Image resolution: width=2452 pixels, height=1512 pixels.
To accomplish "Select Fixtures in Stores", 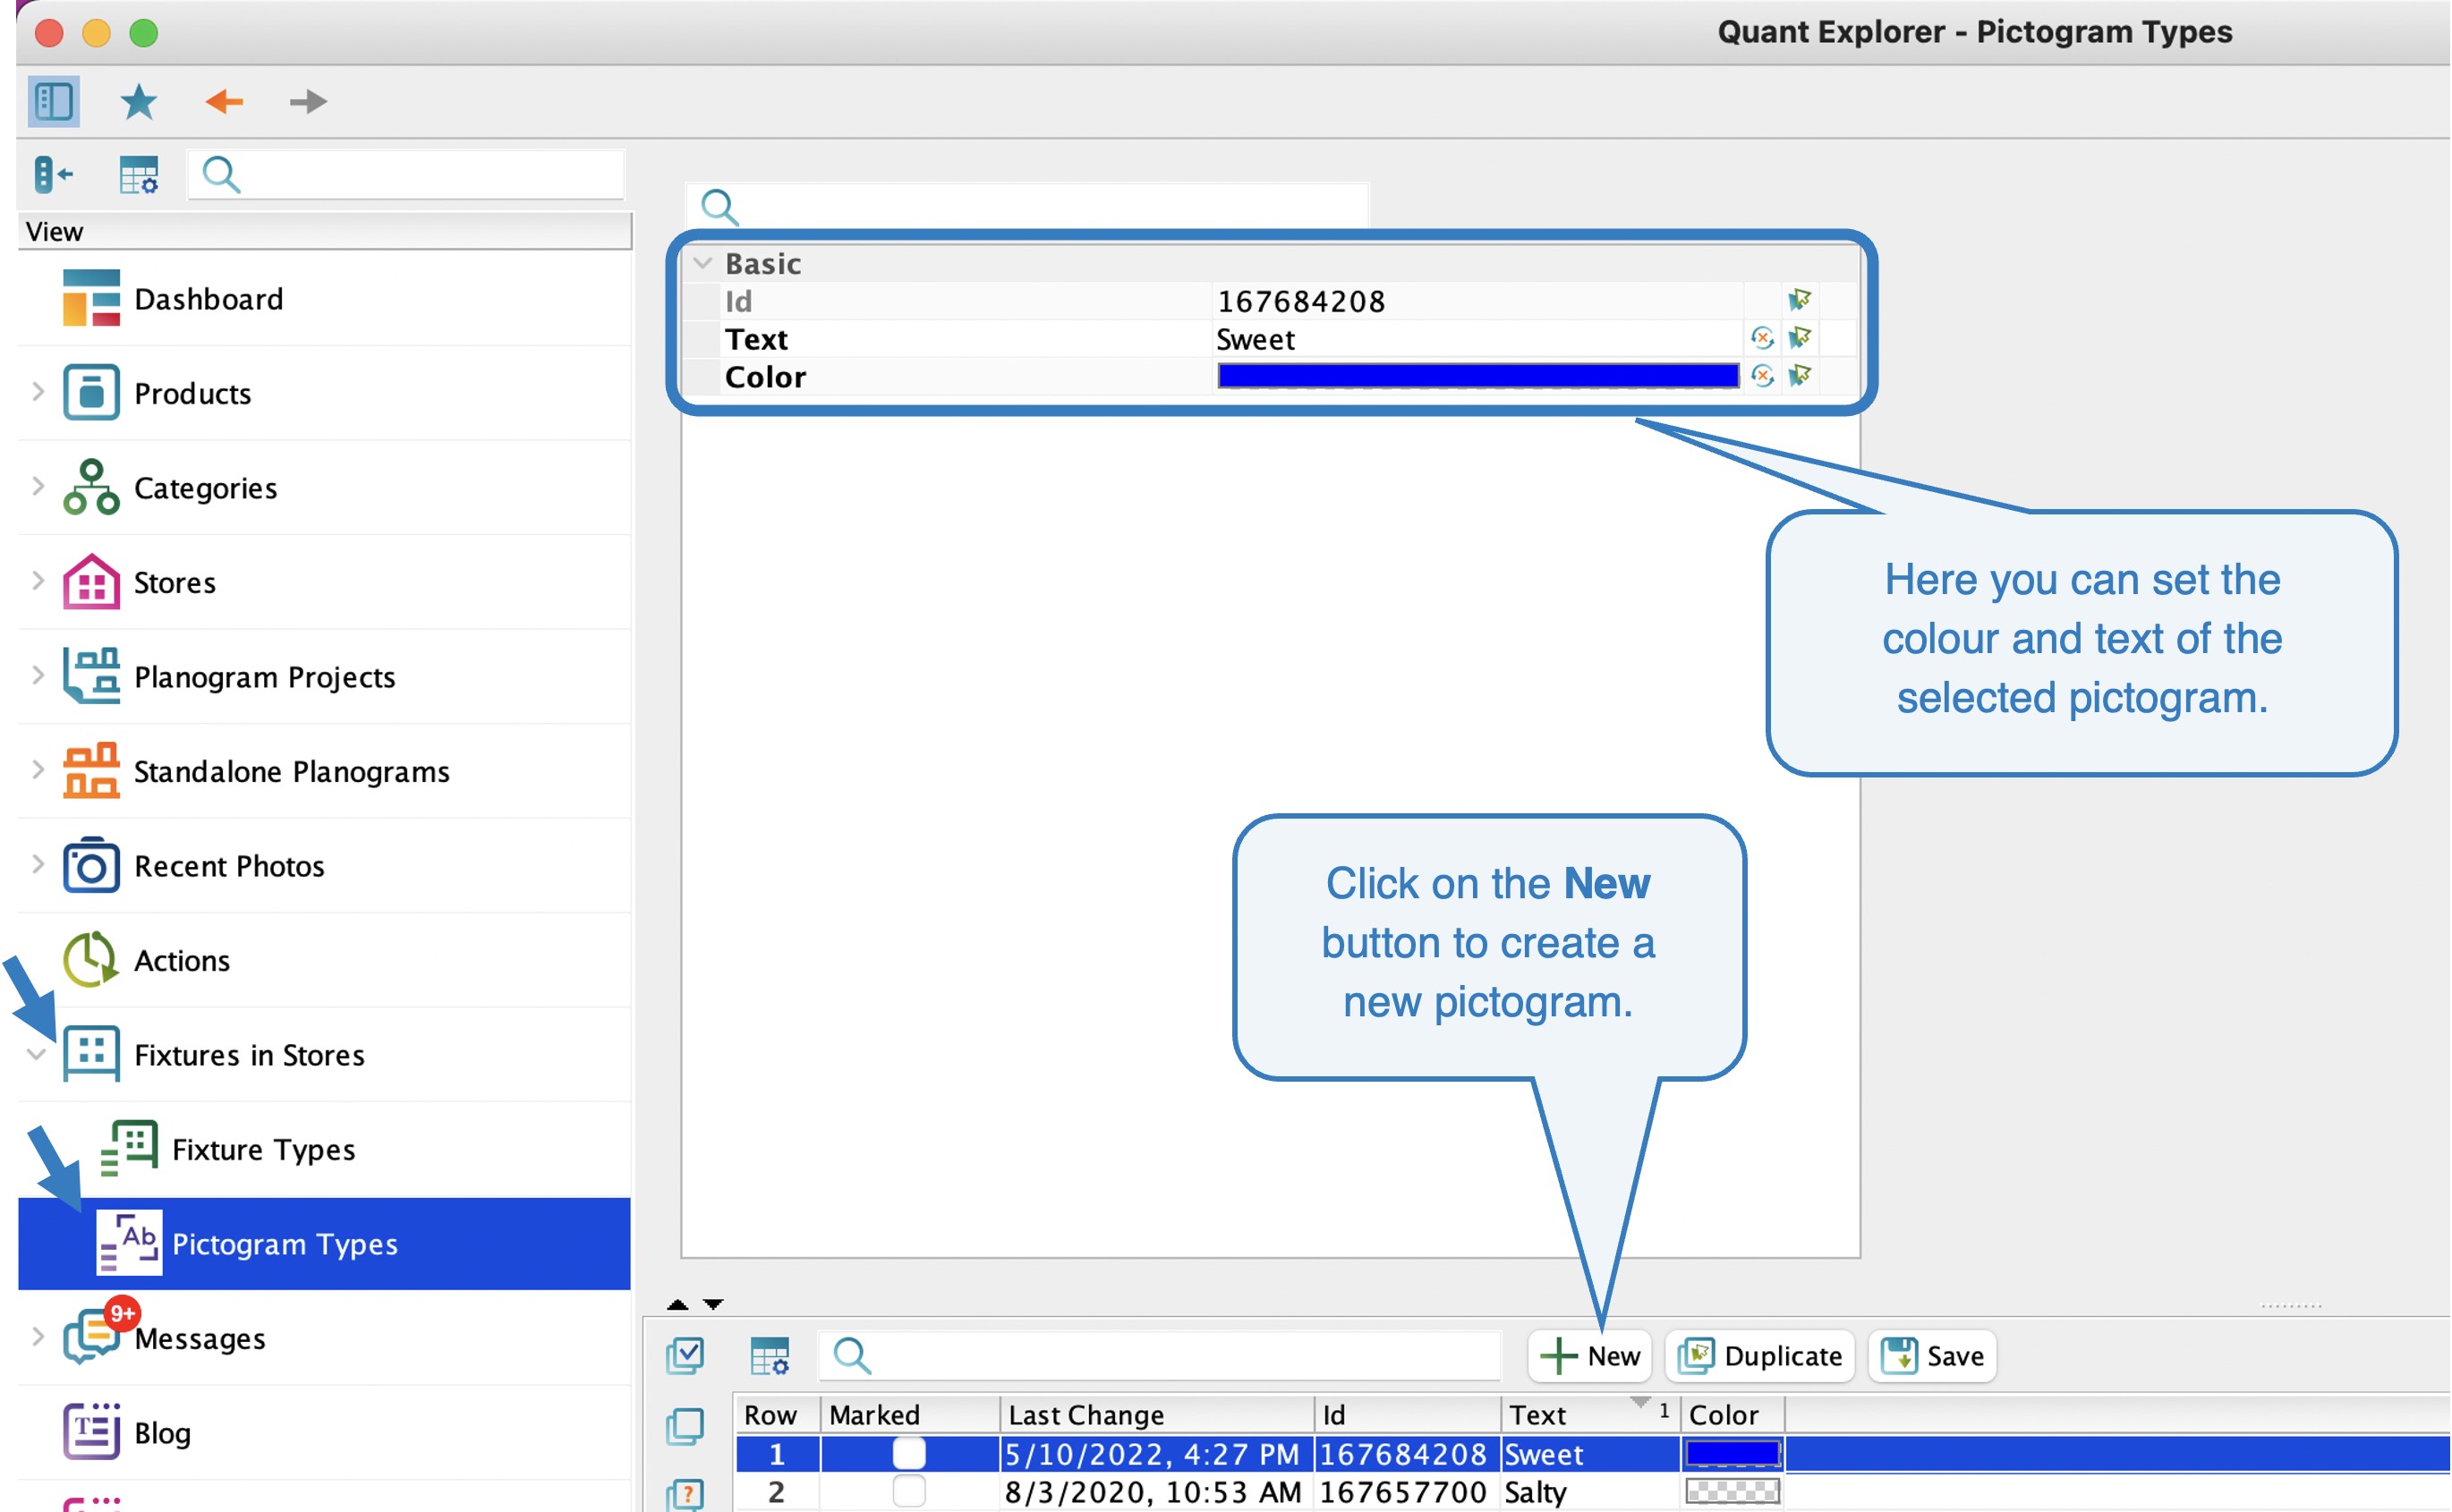I will pyautogui.click(x=324, y=1055).
